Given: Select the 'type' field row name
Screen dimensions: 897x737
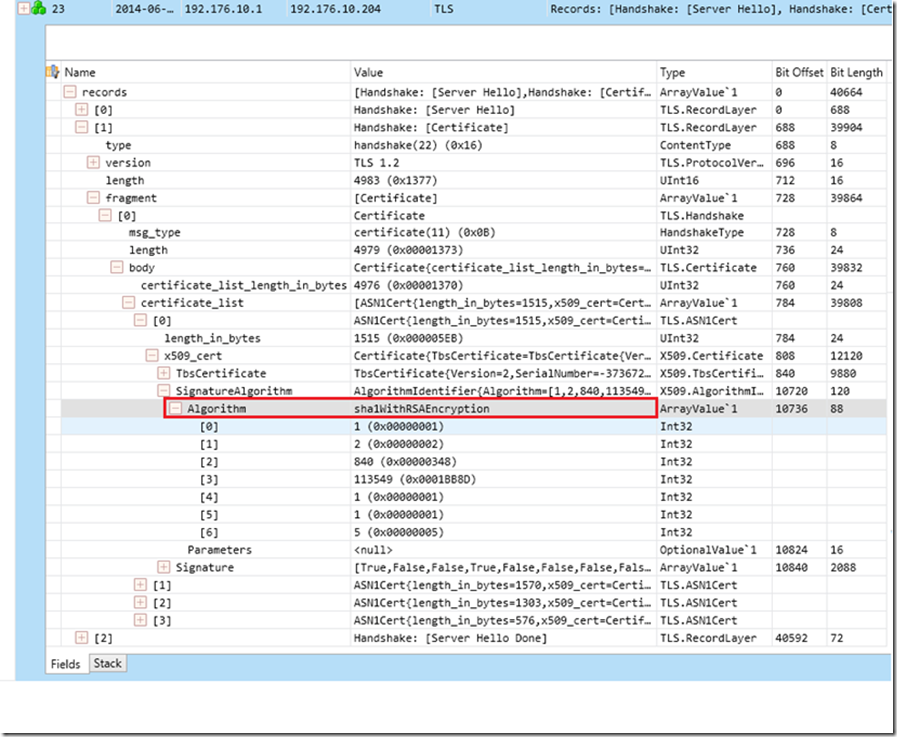Looking at the screenshot, I should click(118, 145).
